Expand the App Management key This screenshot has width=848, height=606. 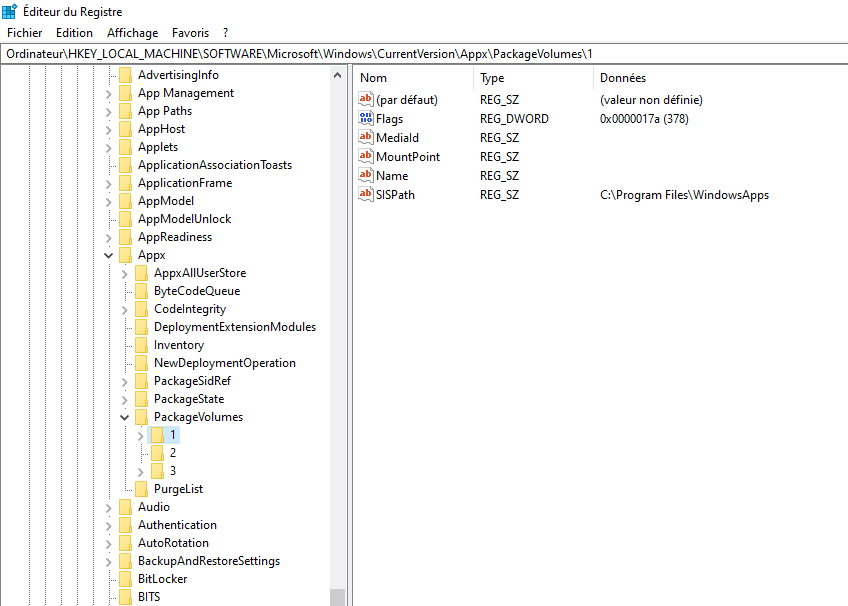coord(109,94)
